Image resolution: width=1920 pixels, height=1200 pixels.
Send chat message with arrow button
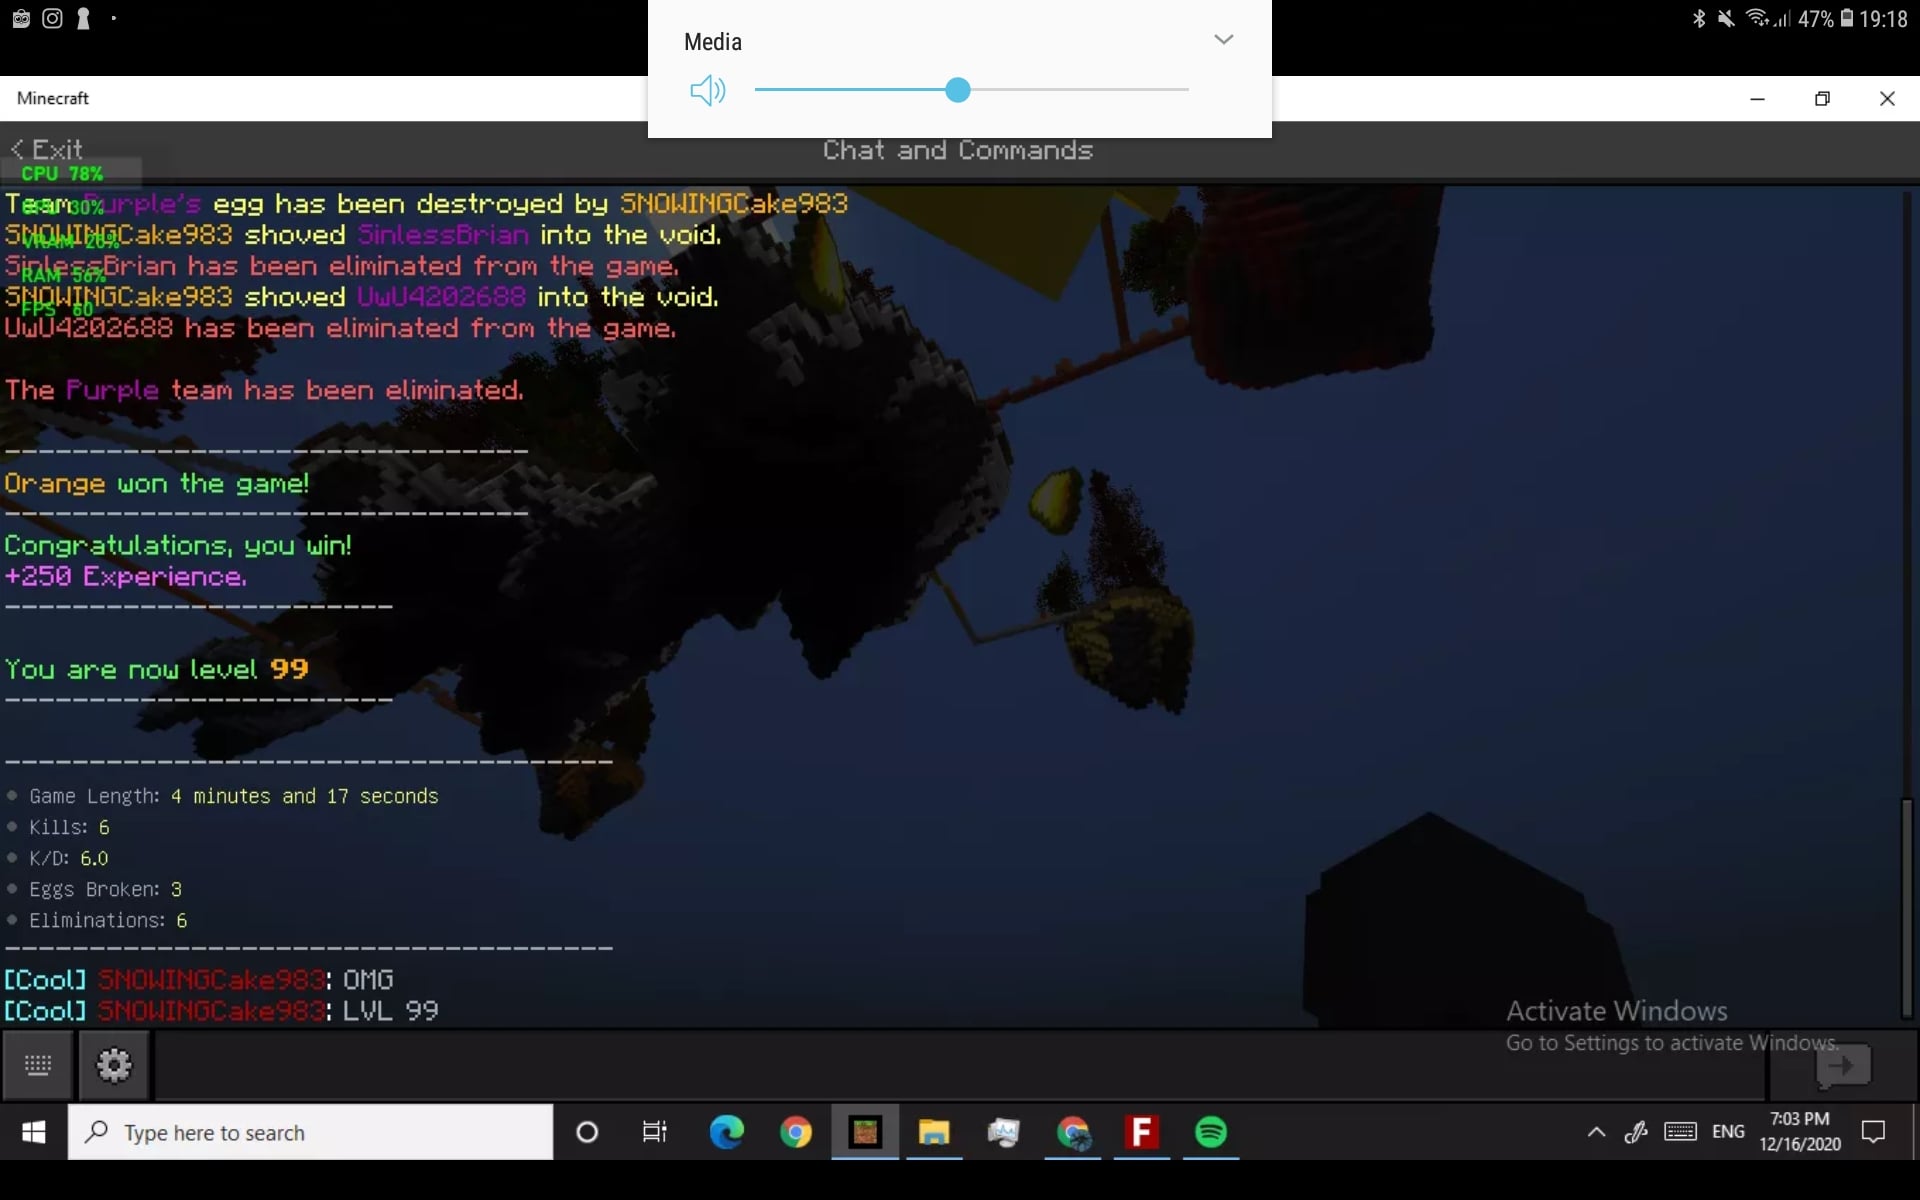[x=1842, y=1066]
